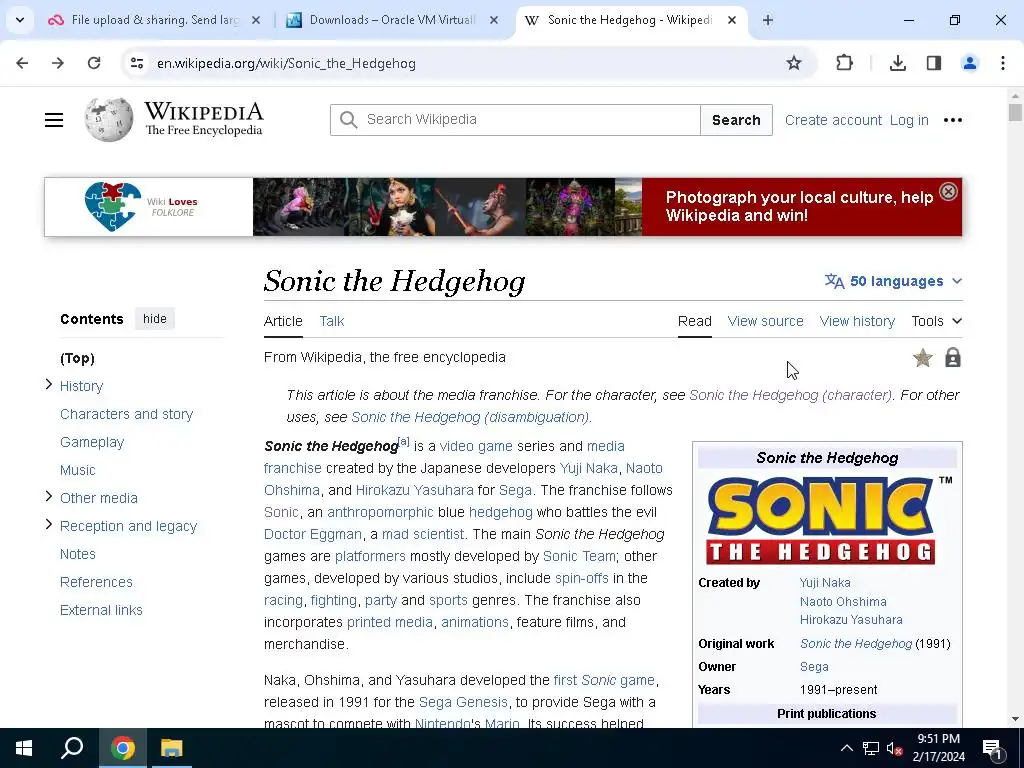
Task: Open Wikipedia personal tools ellipsis menu
Action: click(953, 120)
